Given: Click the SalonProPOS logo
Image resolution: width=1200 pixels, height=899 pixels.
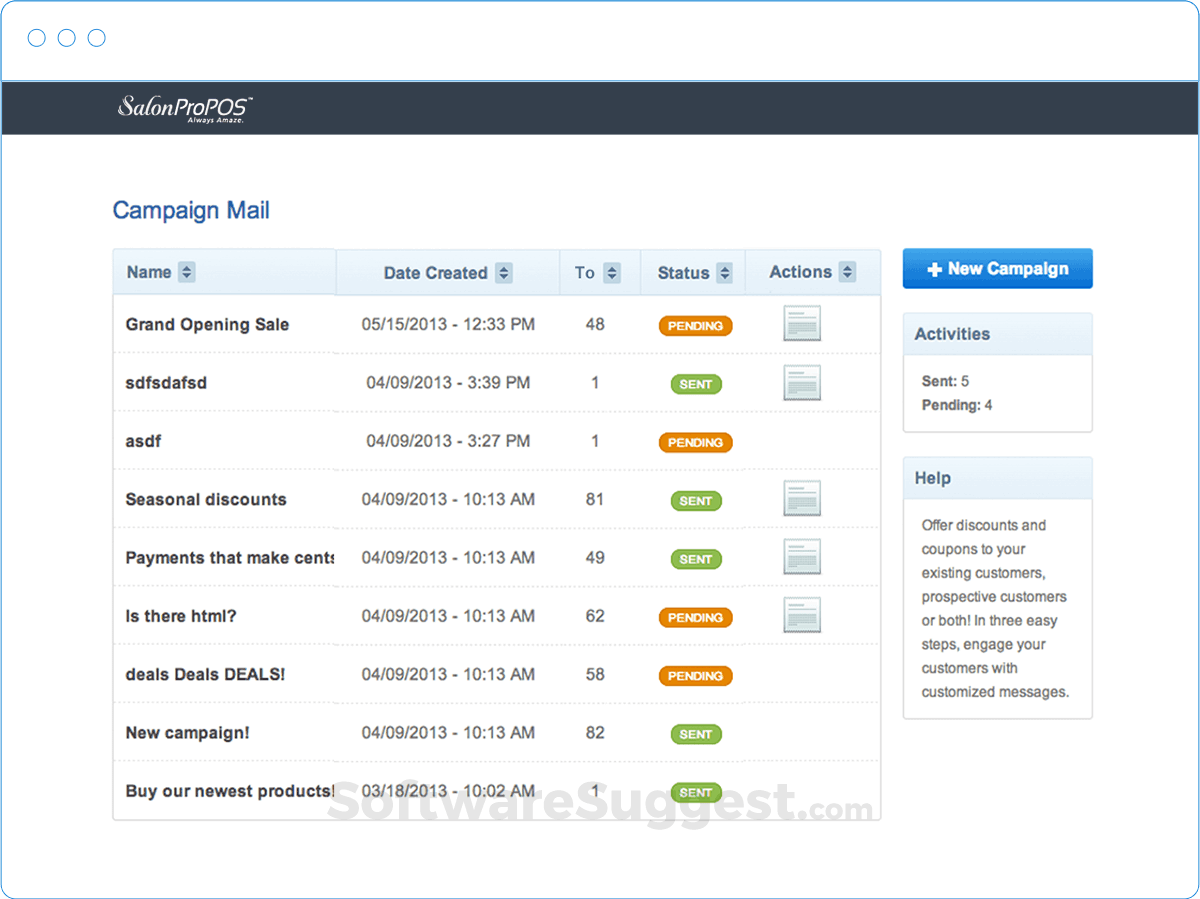Looking at the screenshot, I should [x=184, y=107].
